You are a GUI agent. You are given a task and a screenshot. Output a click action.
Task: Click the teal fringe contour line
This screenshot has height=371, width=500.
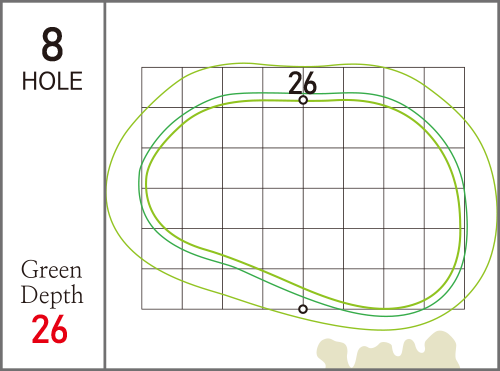(x=139, y=183)
